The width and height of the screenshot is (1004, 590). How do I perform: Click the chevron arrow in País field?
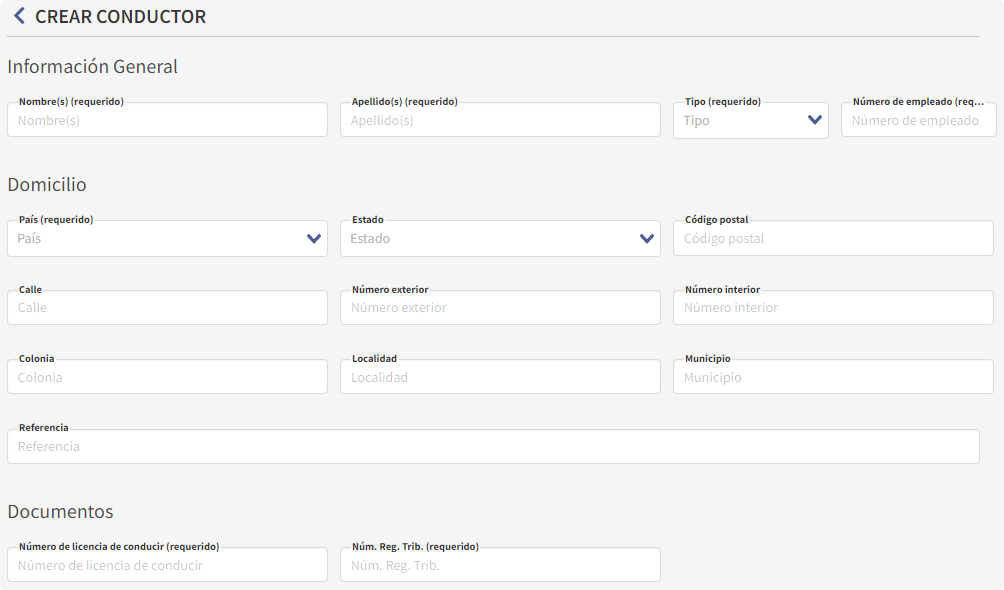click(314, 239)
